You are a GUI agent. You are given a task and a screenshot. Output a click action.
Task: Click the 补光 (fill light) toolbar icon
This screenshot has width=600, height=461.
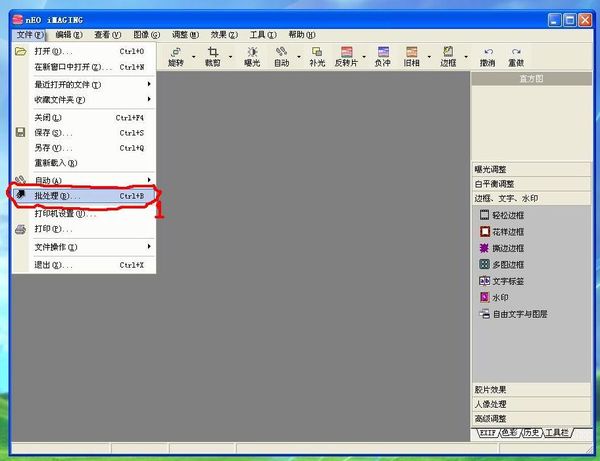coord(317,56)
